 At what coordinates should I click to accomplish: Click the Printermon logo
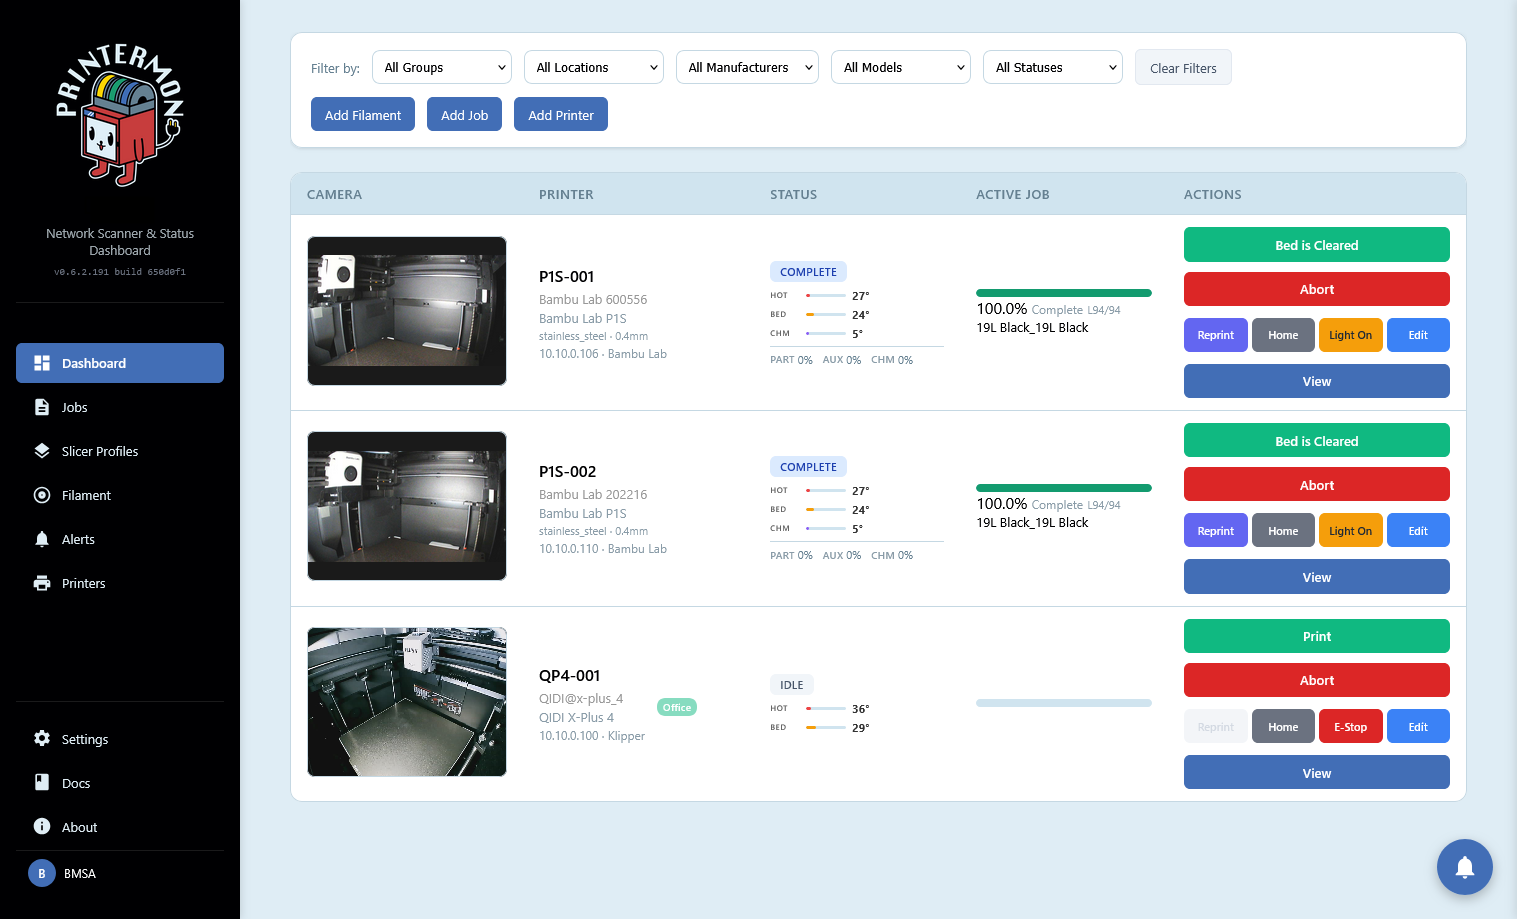[120, 113]
